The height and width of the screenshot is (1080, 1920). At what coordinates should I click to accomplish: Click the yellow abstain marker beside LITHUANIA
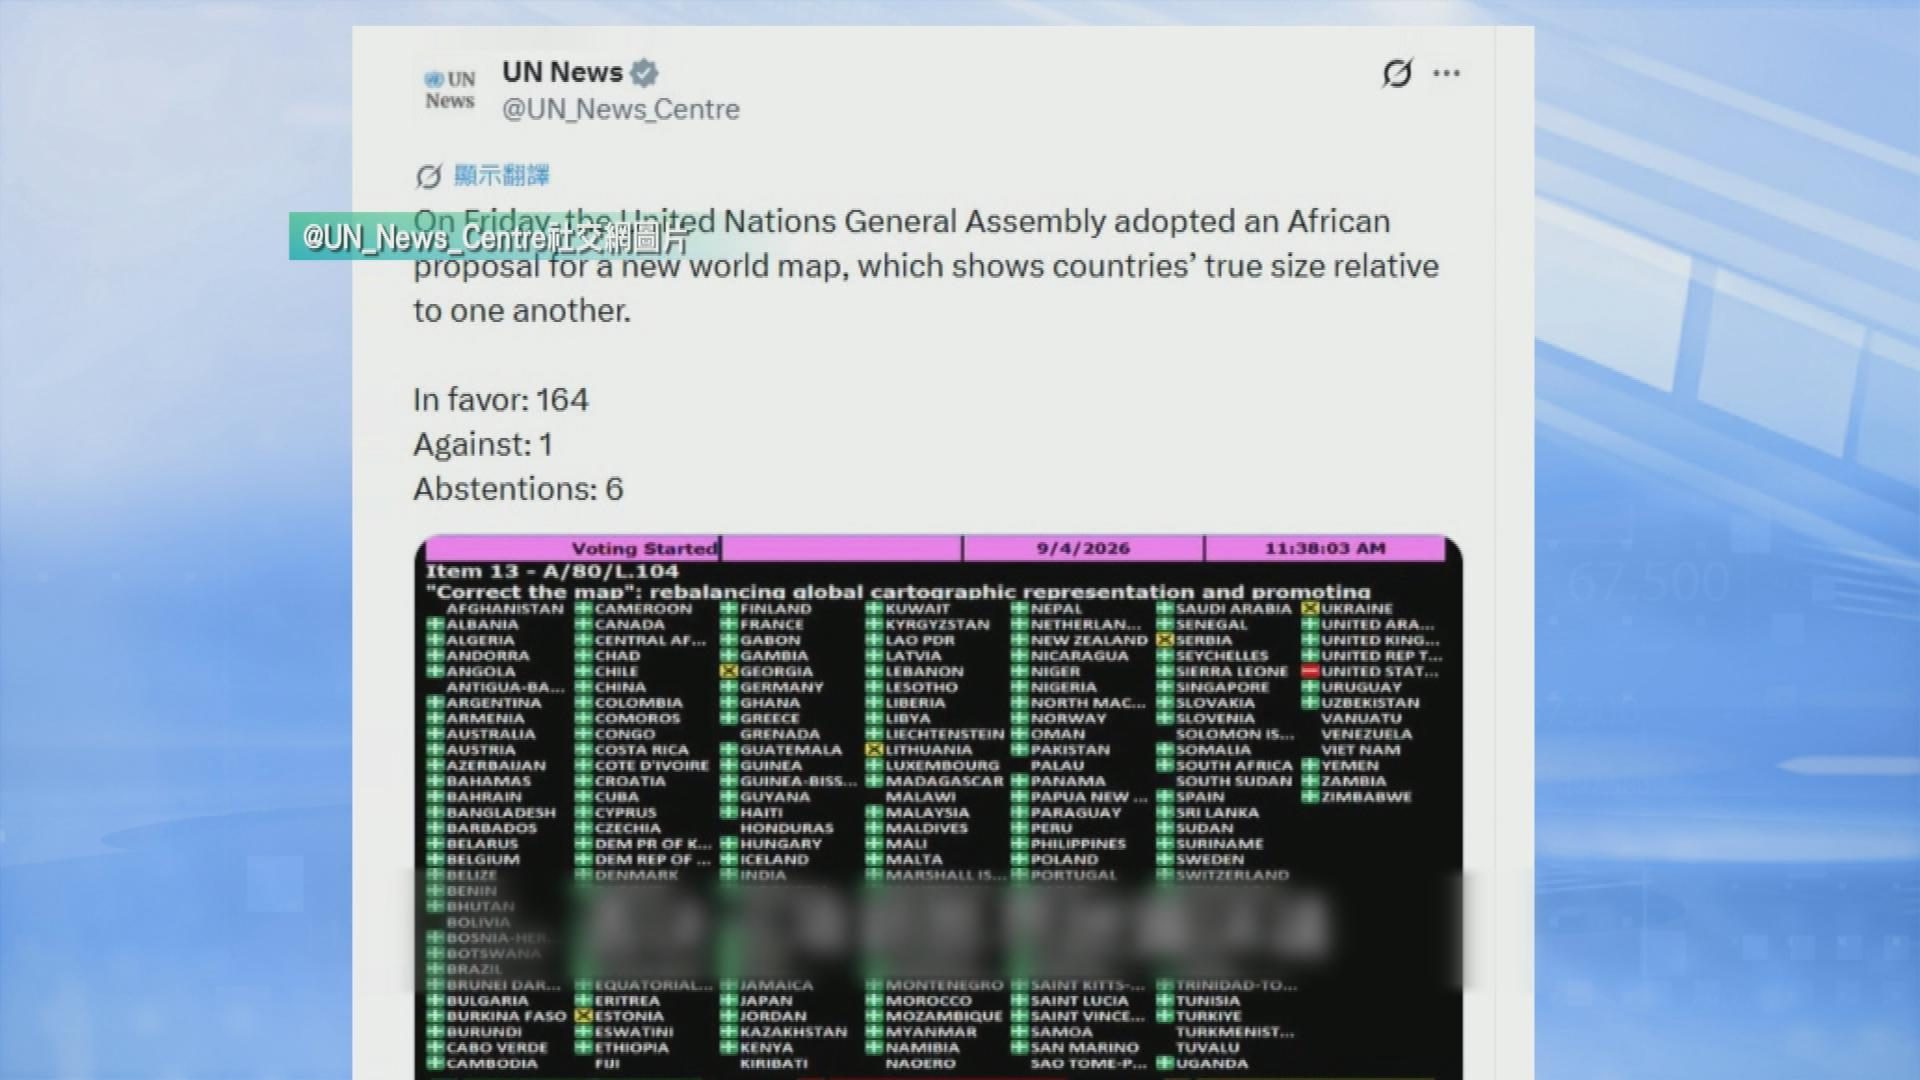pos(874,750)
